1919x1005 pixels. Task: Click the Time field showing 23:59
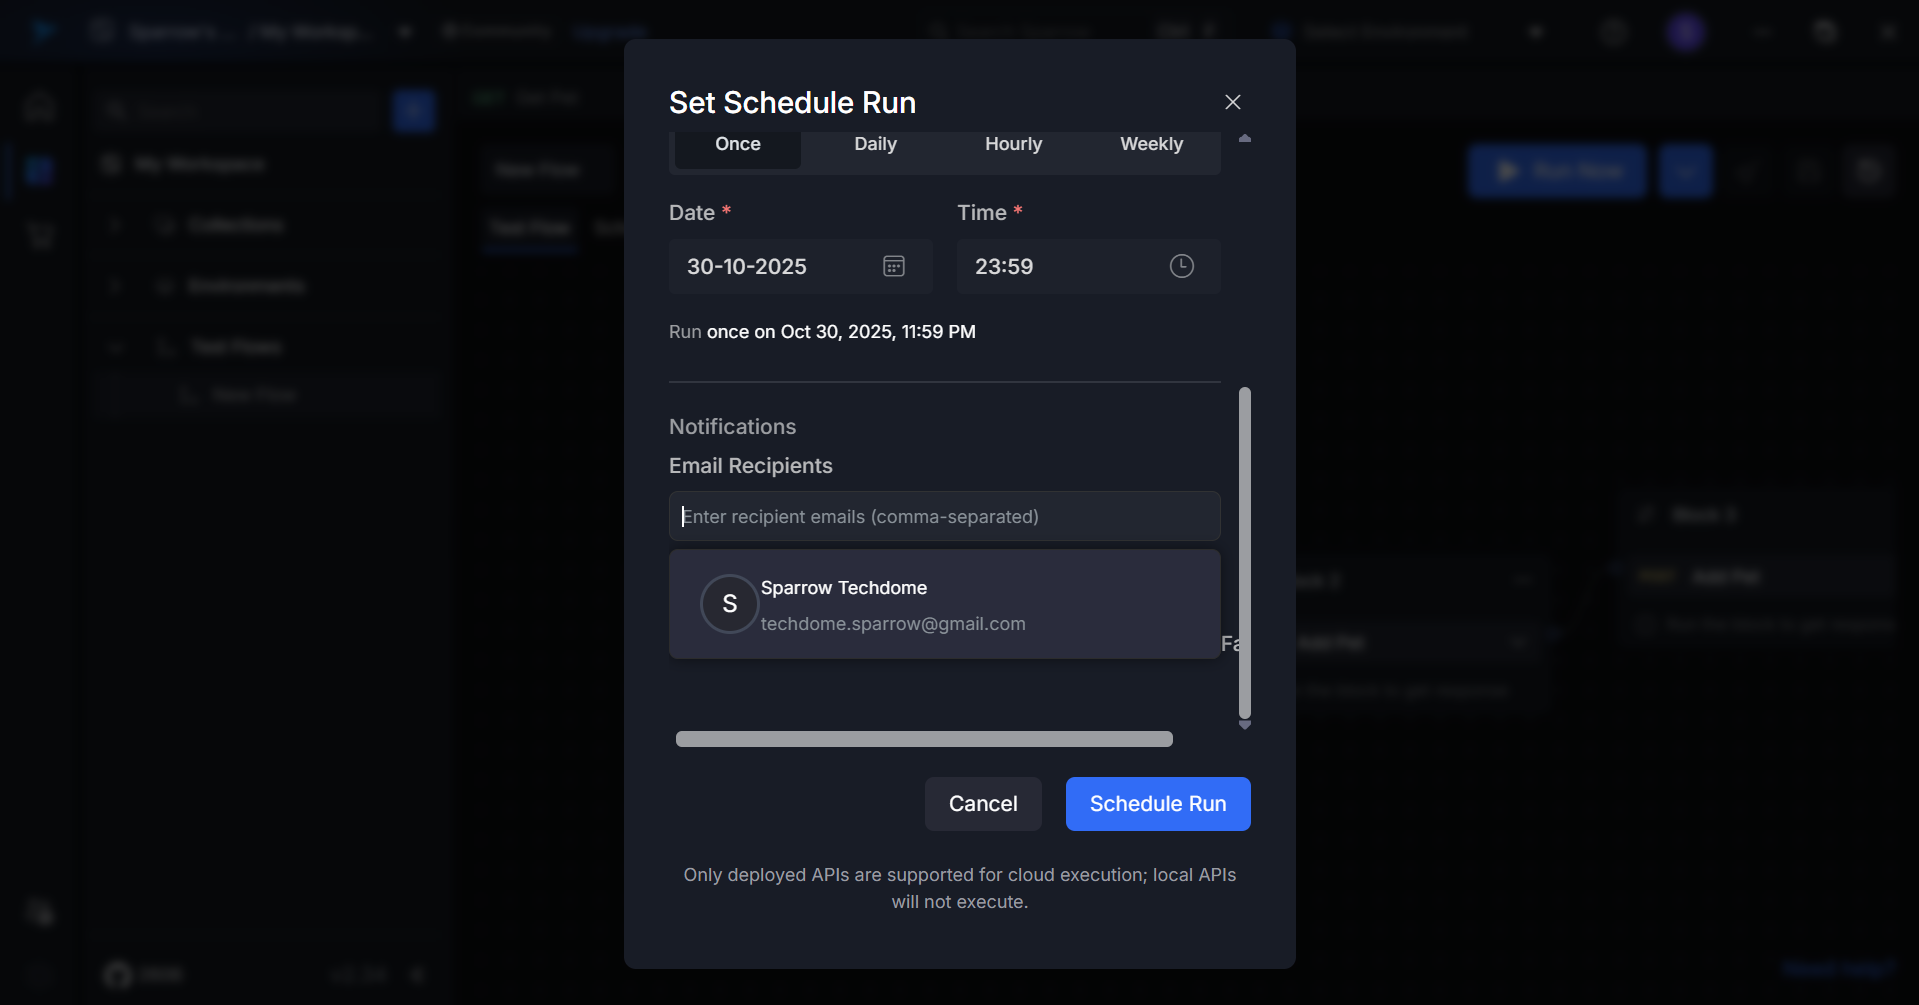click(1060, 267)
